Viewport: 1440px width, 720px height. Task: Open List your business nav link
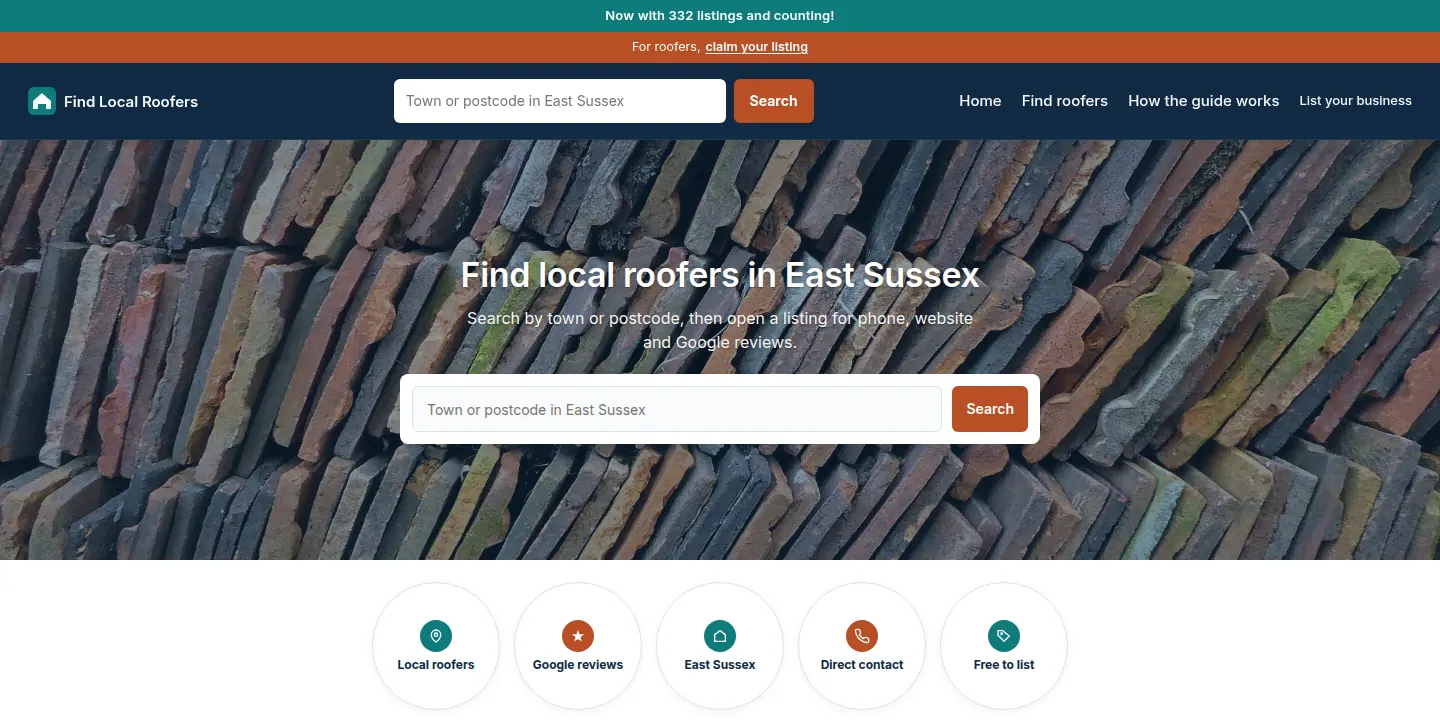(1355, 101)
